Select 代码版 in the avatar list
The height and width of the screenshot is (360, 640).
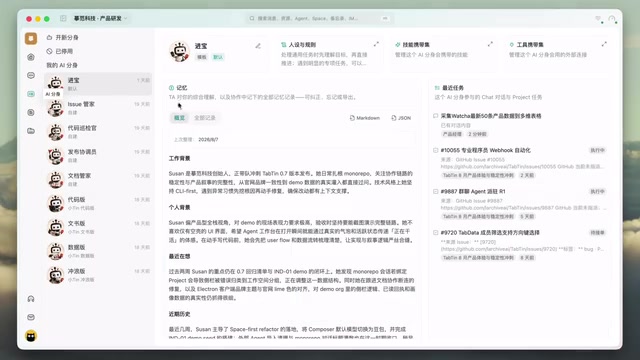click(x=98, y=204)
